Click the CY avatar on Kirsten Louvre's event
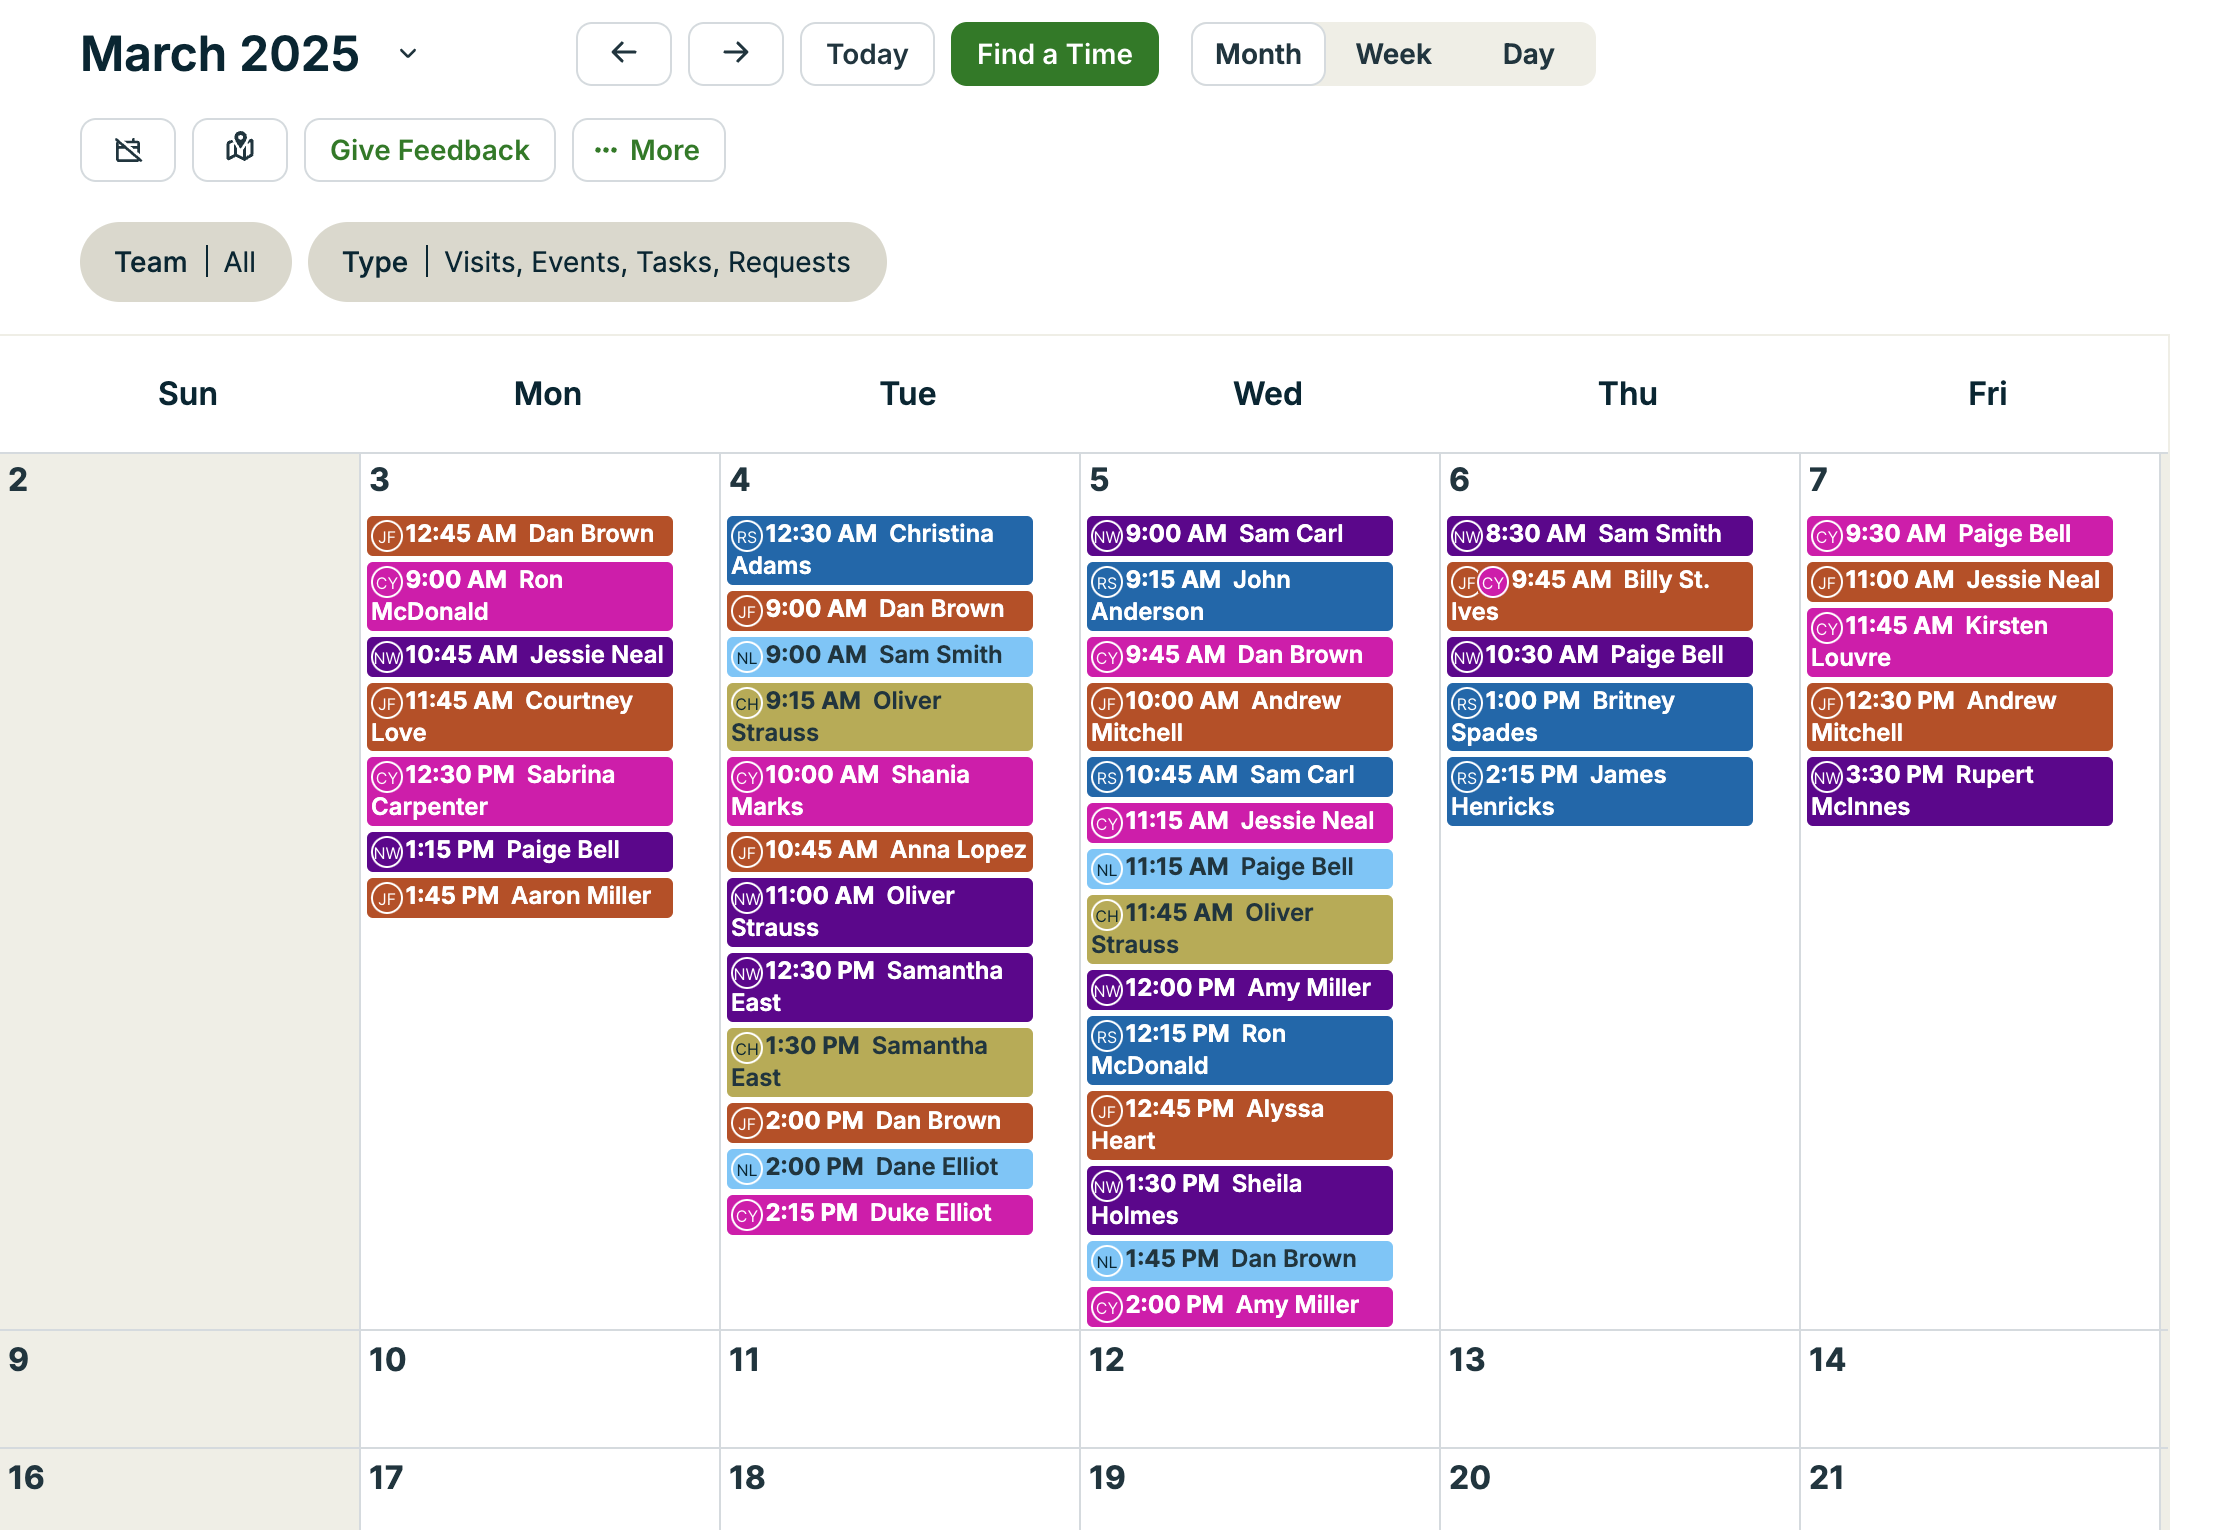 1826,627
